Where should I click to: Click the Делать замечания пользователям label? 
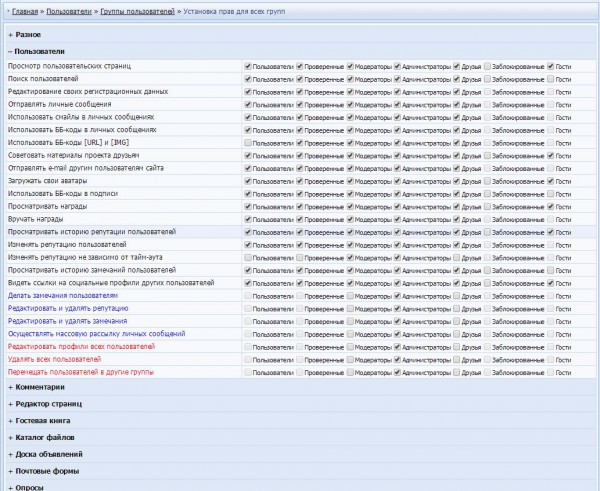coord(63,295)
